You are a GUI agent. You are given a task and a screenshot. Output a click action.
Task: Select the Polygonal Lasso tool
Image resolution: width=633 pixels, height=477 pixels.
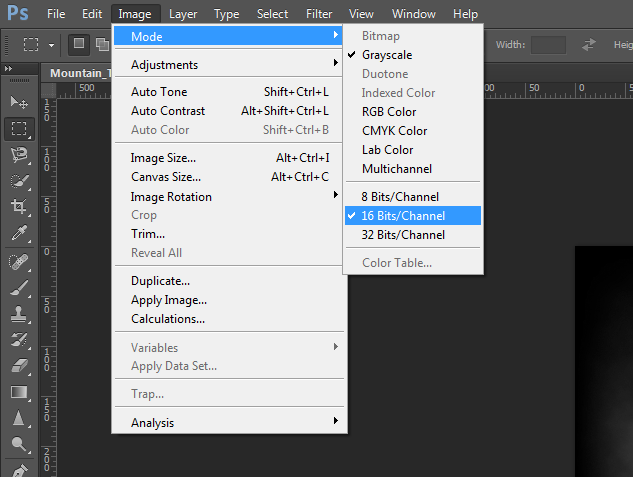[19, 155]
